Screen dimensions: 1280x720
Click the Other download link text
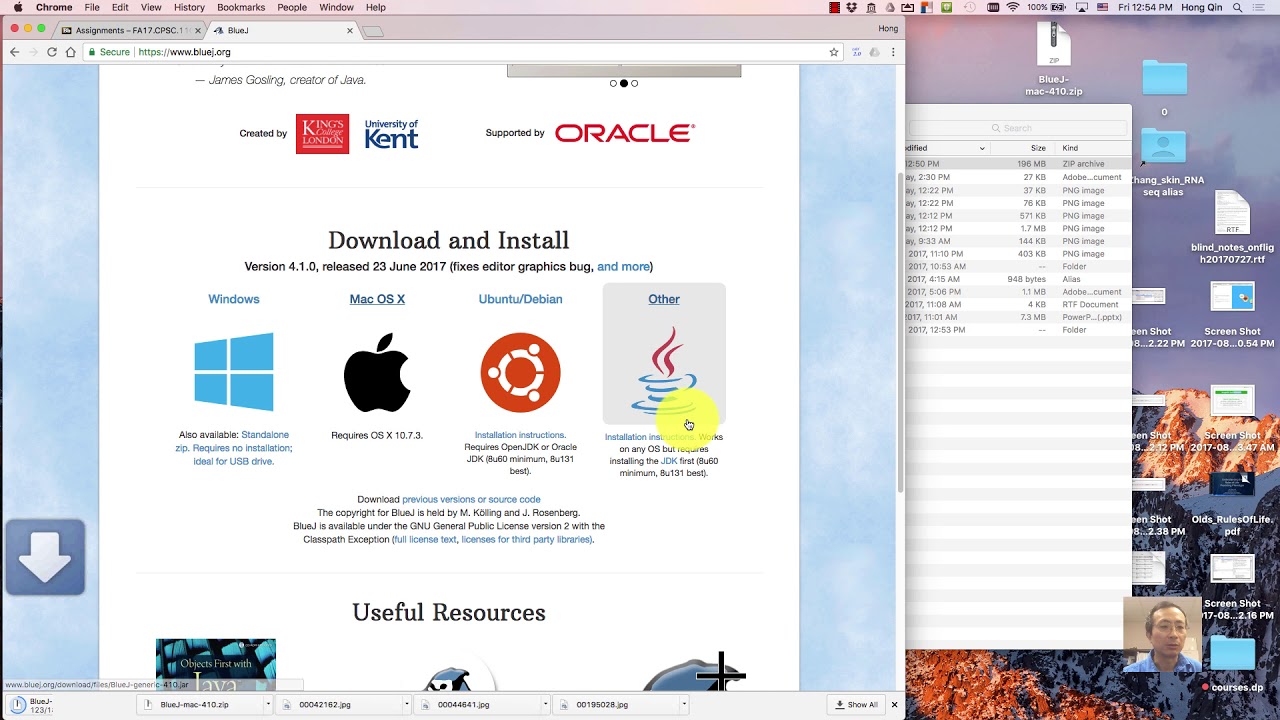tap(664, 299)
